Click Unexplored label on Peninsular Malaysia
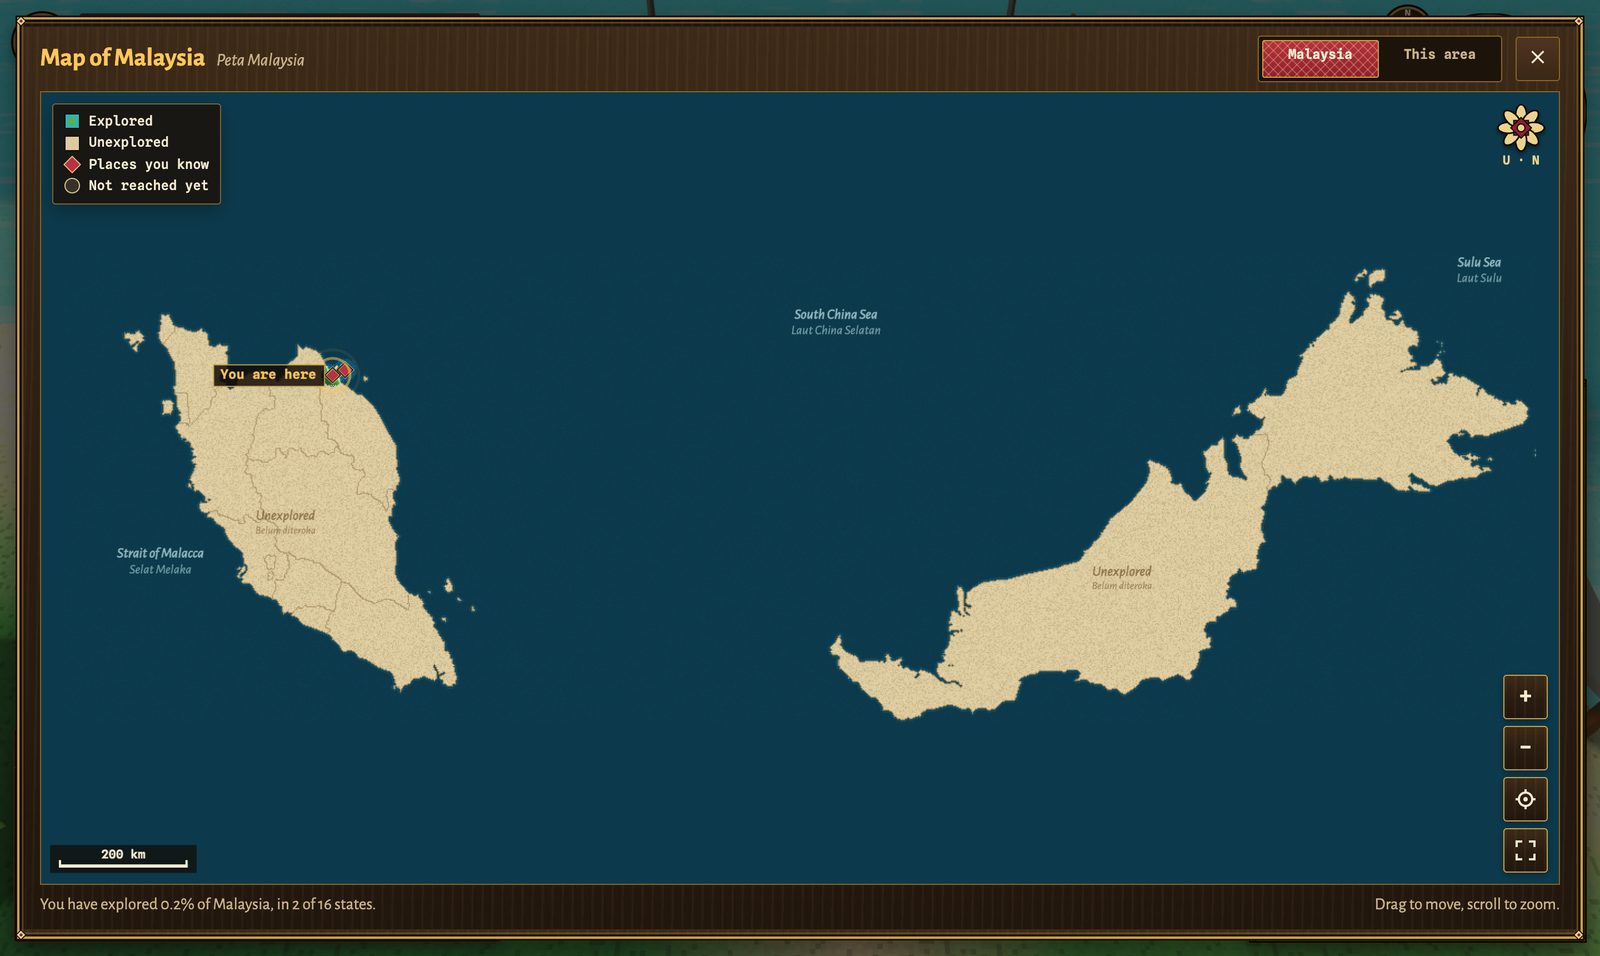 coord(285,522)
